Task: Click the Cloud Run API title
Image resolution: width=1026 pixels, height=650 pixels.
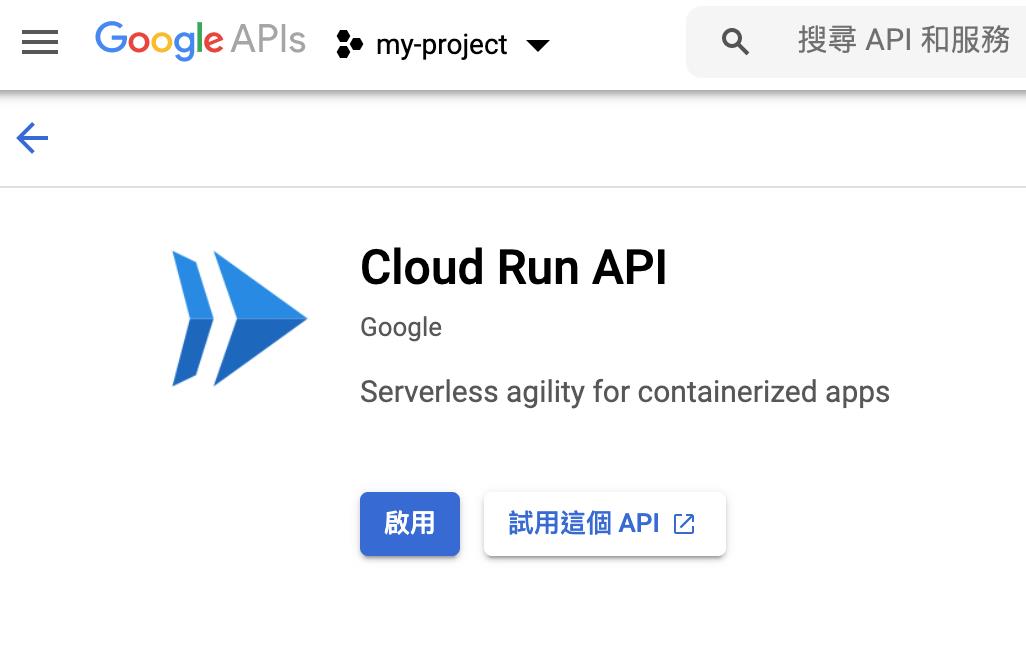Action: pos(513,267)
